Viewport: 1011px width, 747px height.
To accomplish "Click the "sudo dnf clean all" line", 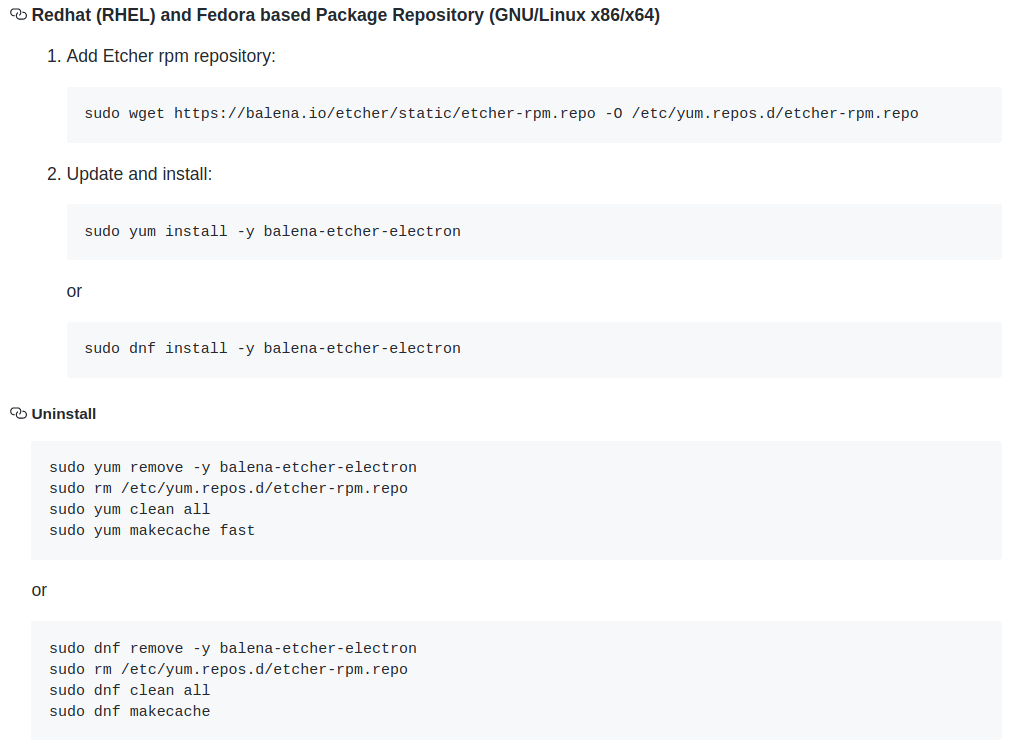I will (x=130, y=691).
